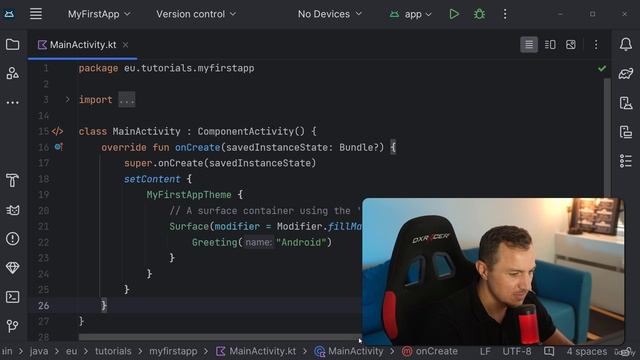Click the MyFirstAppTheme text on line 19
640x360 pixels.
pos(189,195)
